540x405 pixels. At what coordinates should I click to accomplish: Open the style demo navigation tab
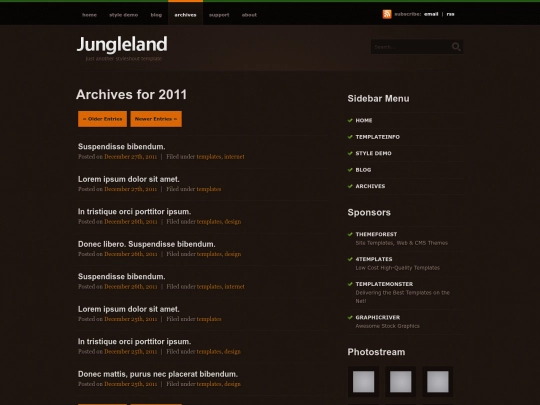124,15
